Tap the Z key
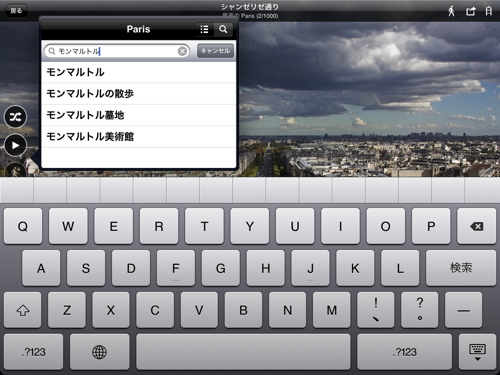500x375 pixels. (67, 310)
